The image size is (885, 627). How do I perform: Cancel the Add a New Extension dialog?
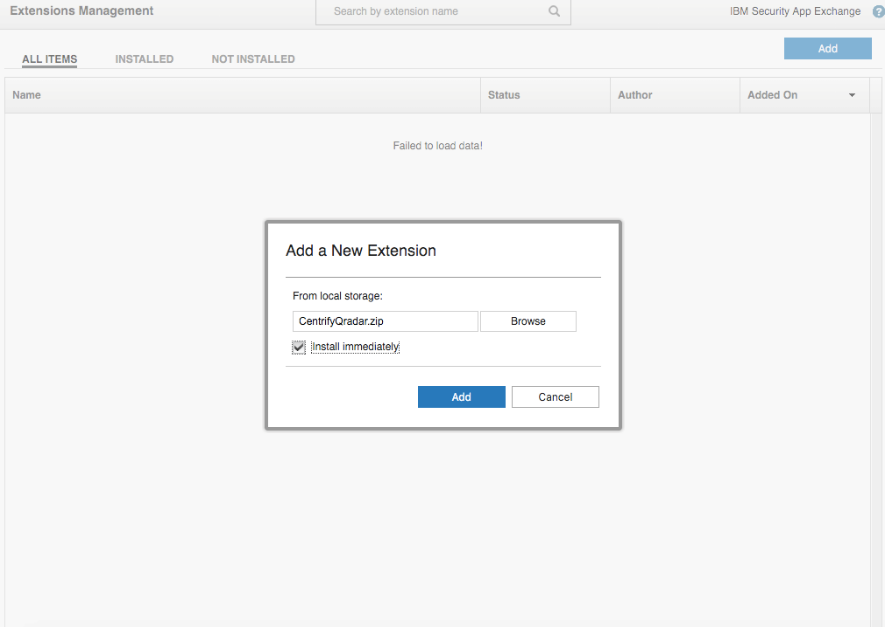[555, 397]
